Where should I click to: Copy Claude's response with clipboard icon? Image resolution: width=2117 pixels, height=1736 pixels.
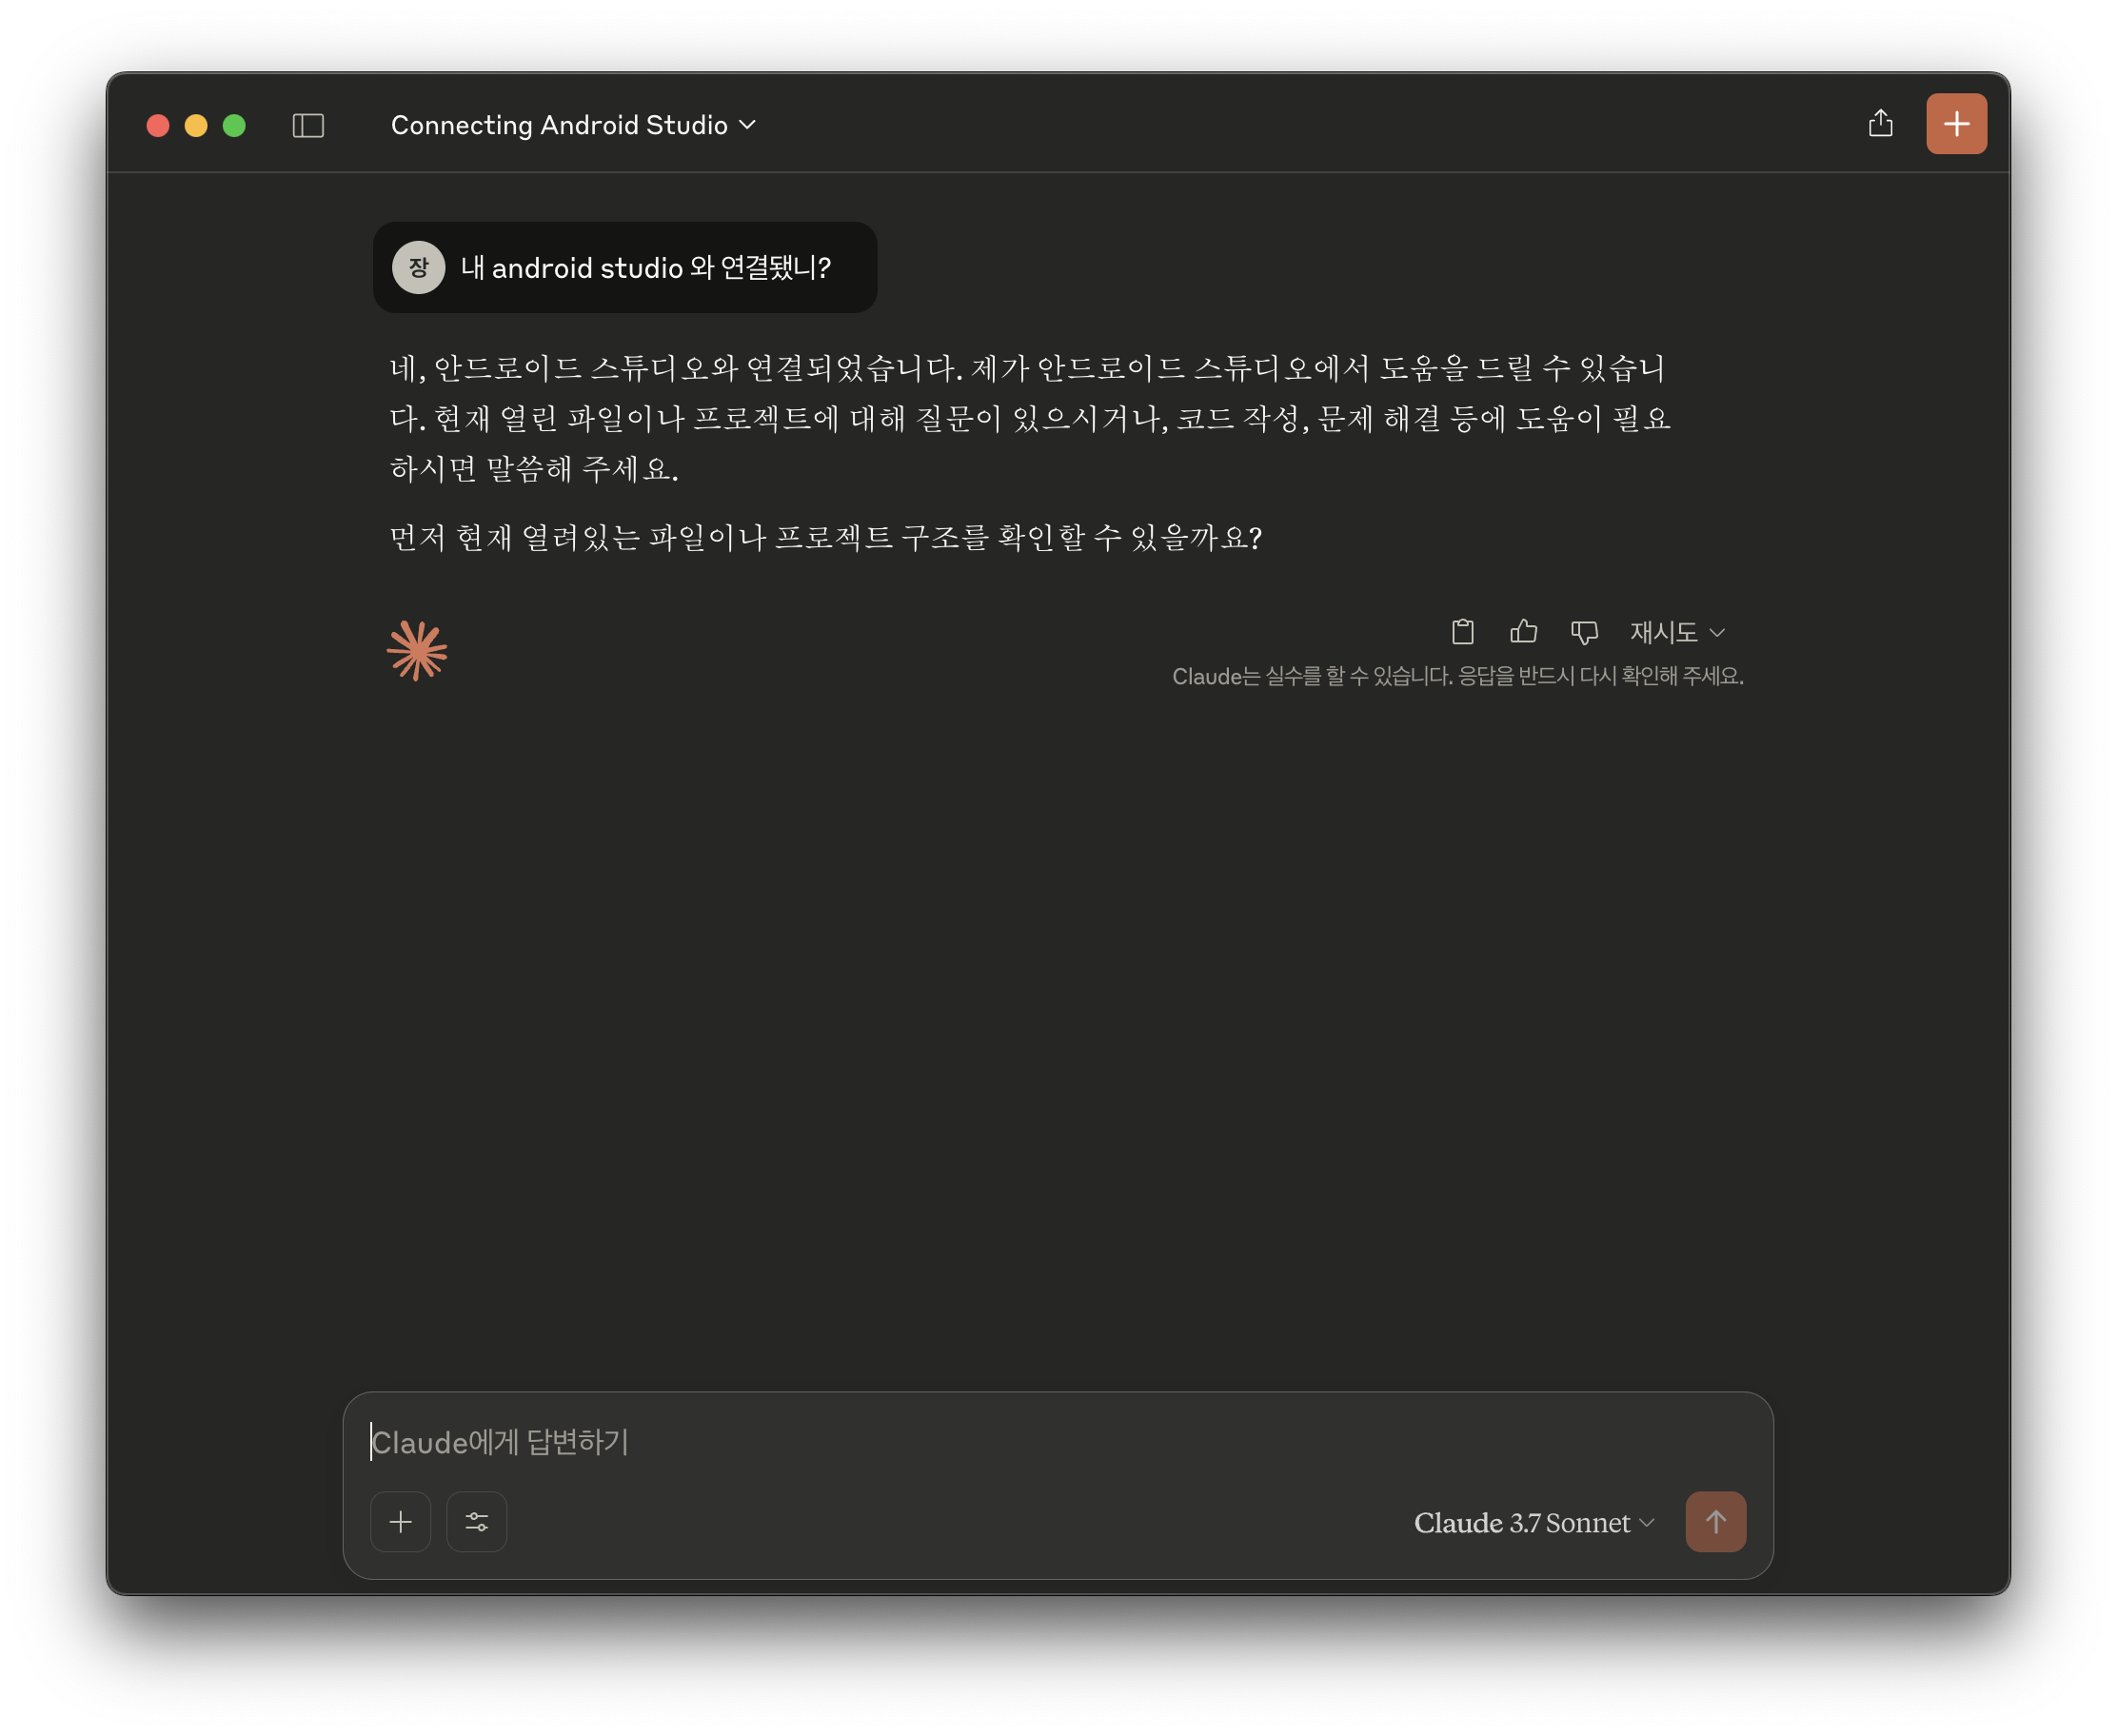[1462, 632]
